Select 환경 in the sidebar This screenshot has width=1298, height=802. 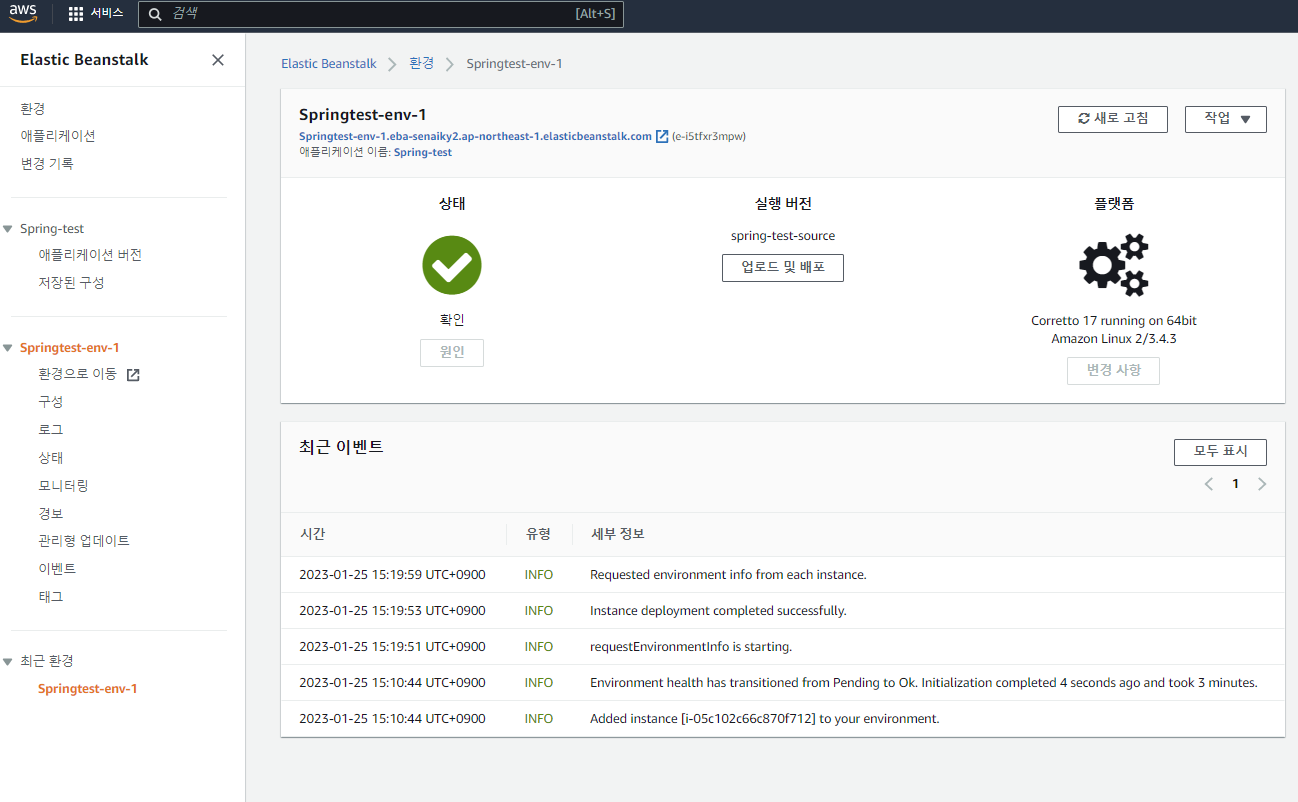(33, 108)
